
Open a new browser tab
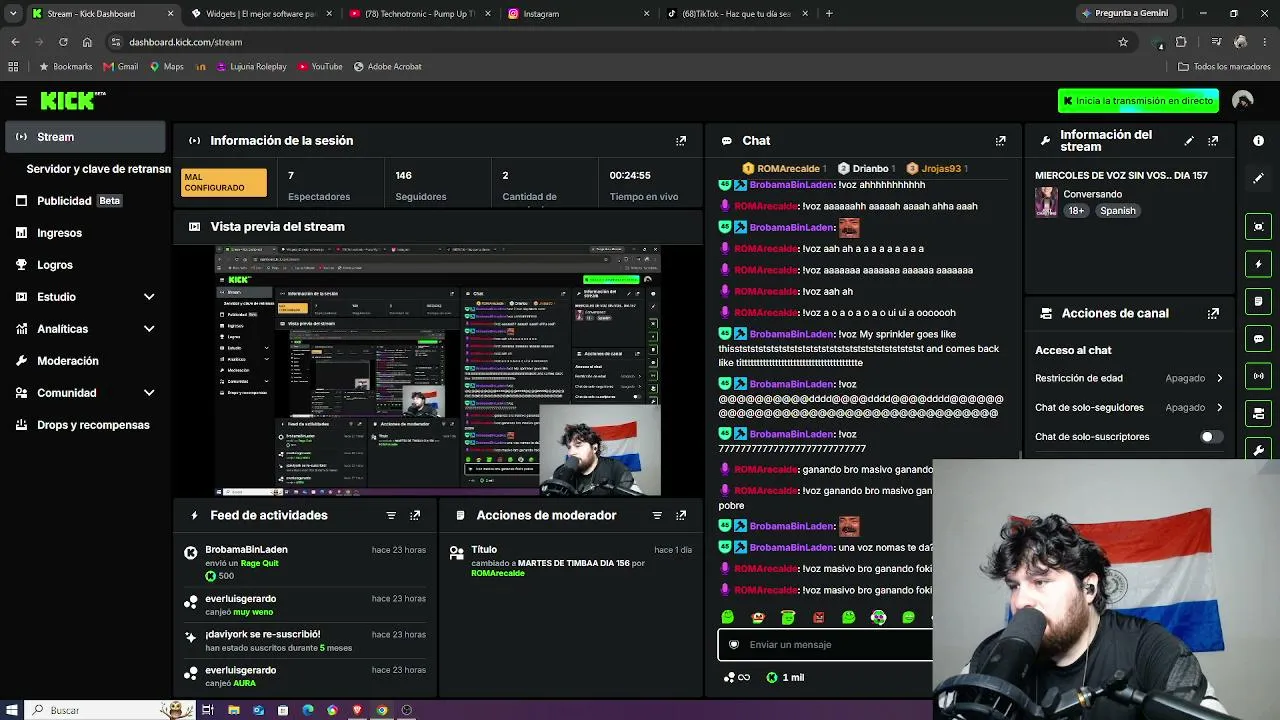tap(829, 14)
